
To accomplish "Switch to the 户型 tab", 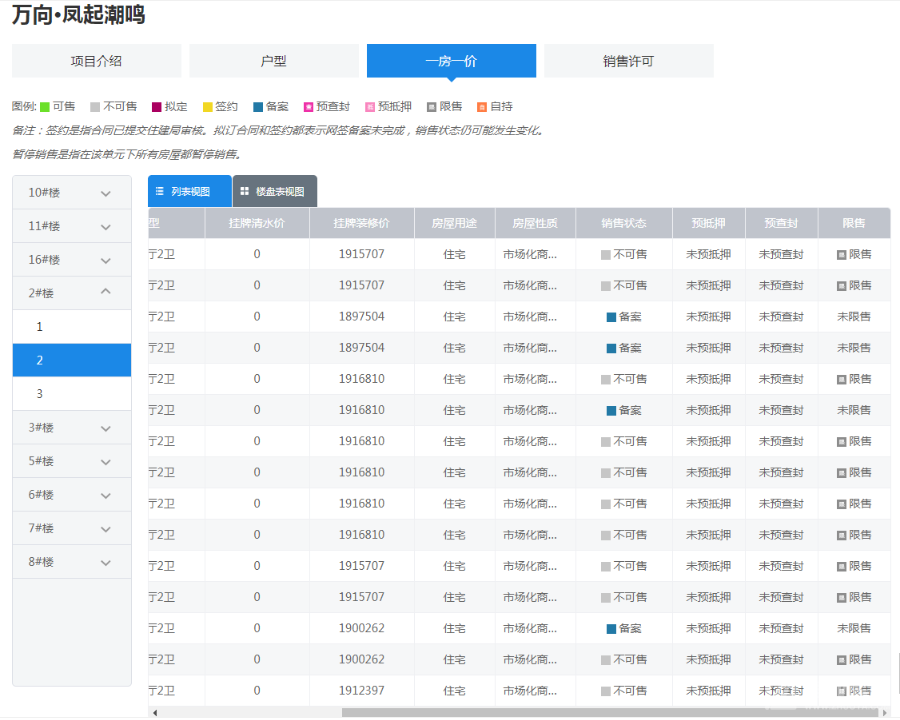I will click(274, 61).
